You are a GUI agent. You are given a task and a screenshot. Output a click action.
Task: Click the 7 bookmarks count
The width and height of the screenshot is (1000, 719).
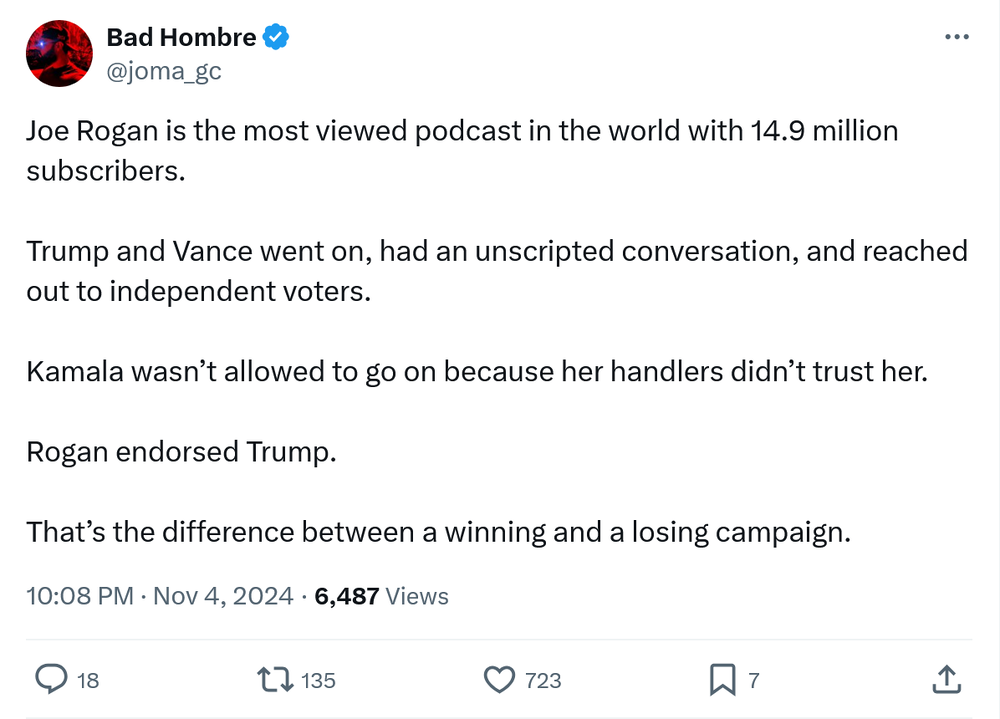click(x=753, y=681)
